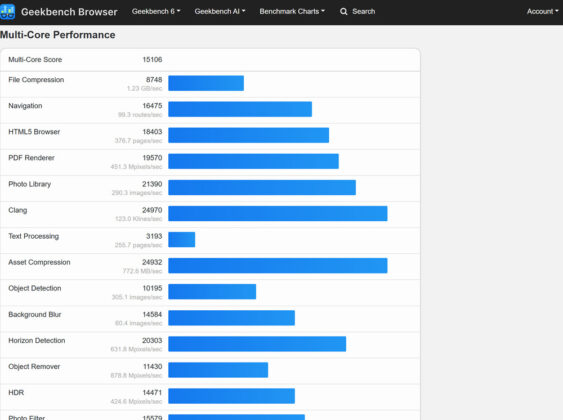563x420 pixels.
Task: Click the Multi-Core Score value 15106
Action: tap(152, 60)
